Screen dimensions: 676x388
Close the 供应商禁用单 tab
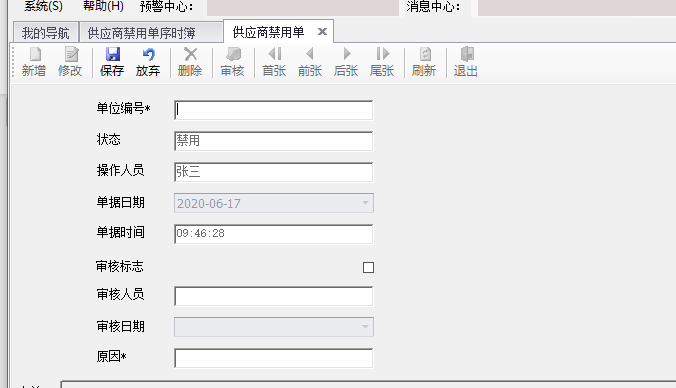tap(322, 31)
